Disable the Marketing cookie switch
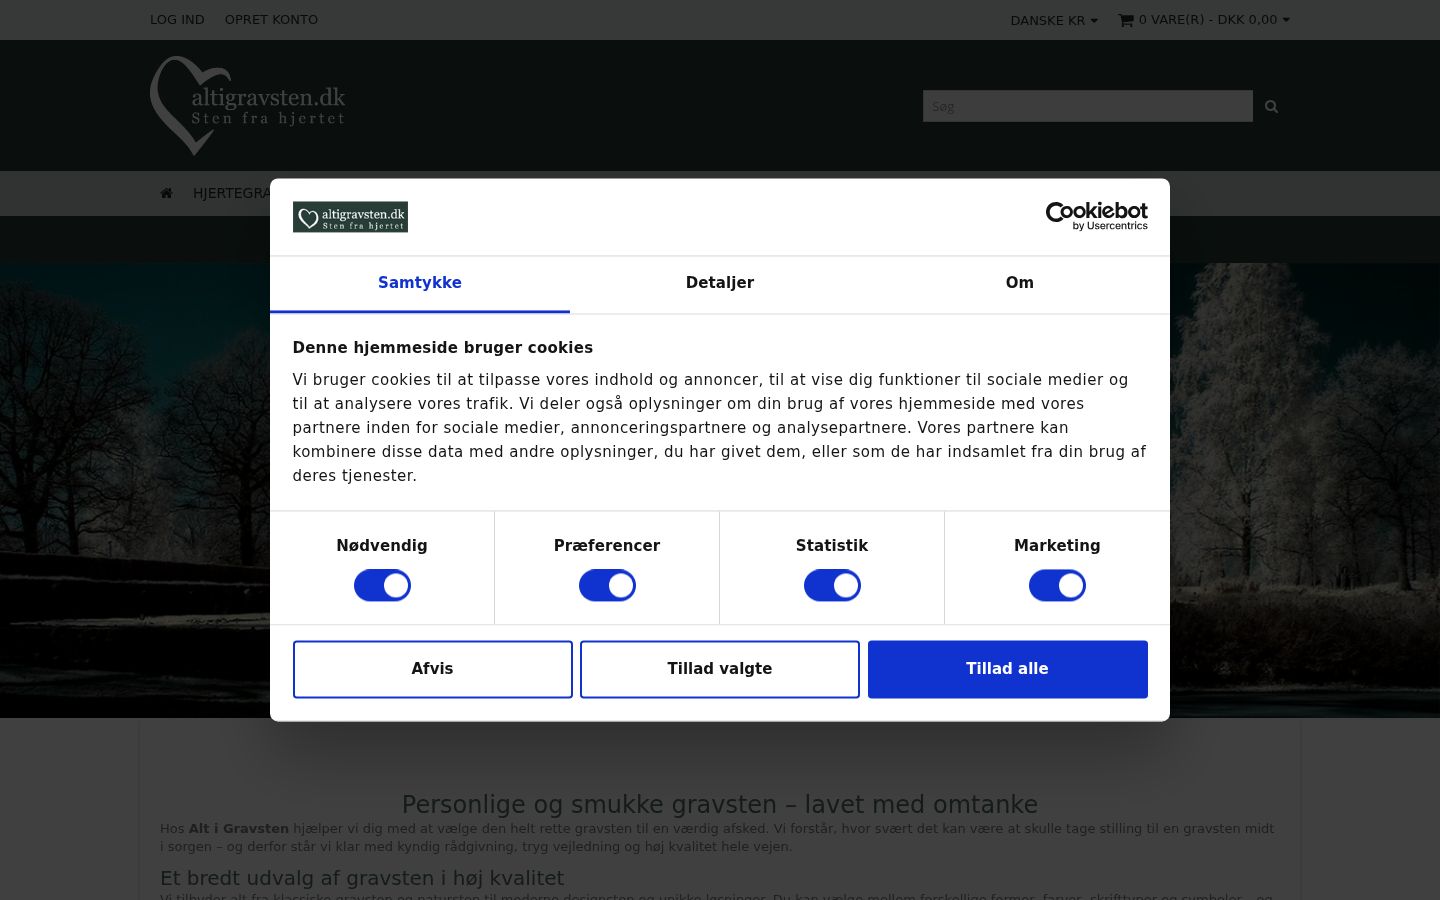This screenshot has width=1440, height=900. pos(1057,585)
